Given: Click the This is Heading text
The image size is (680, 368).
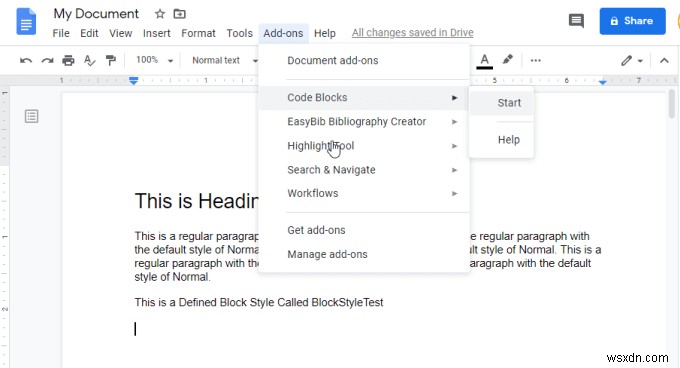Looking at the screenshot, I should 196,201.
